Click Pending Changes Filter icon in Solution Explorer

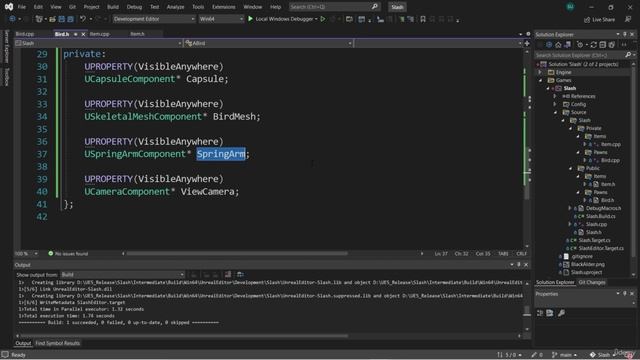coord(580,45)
